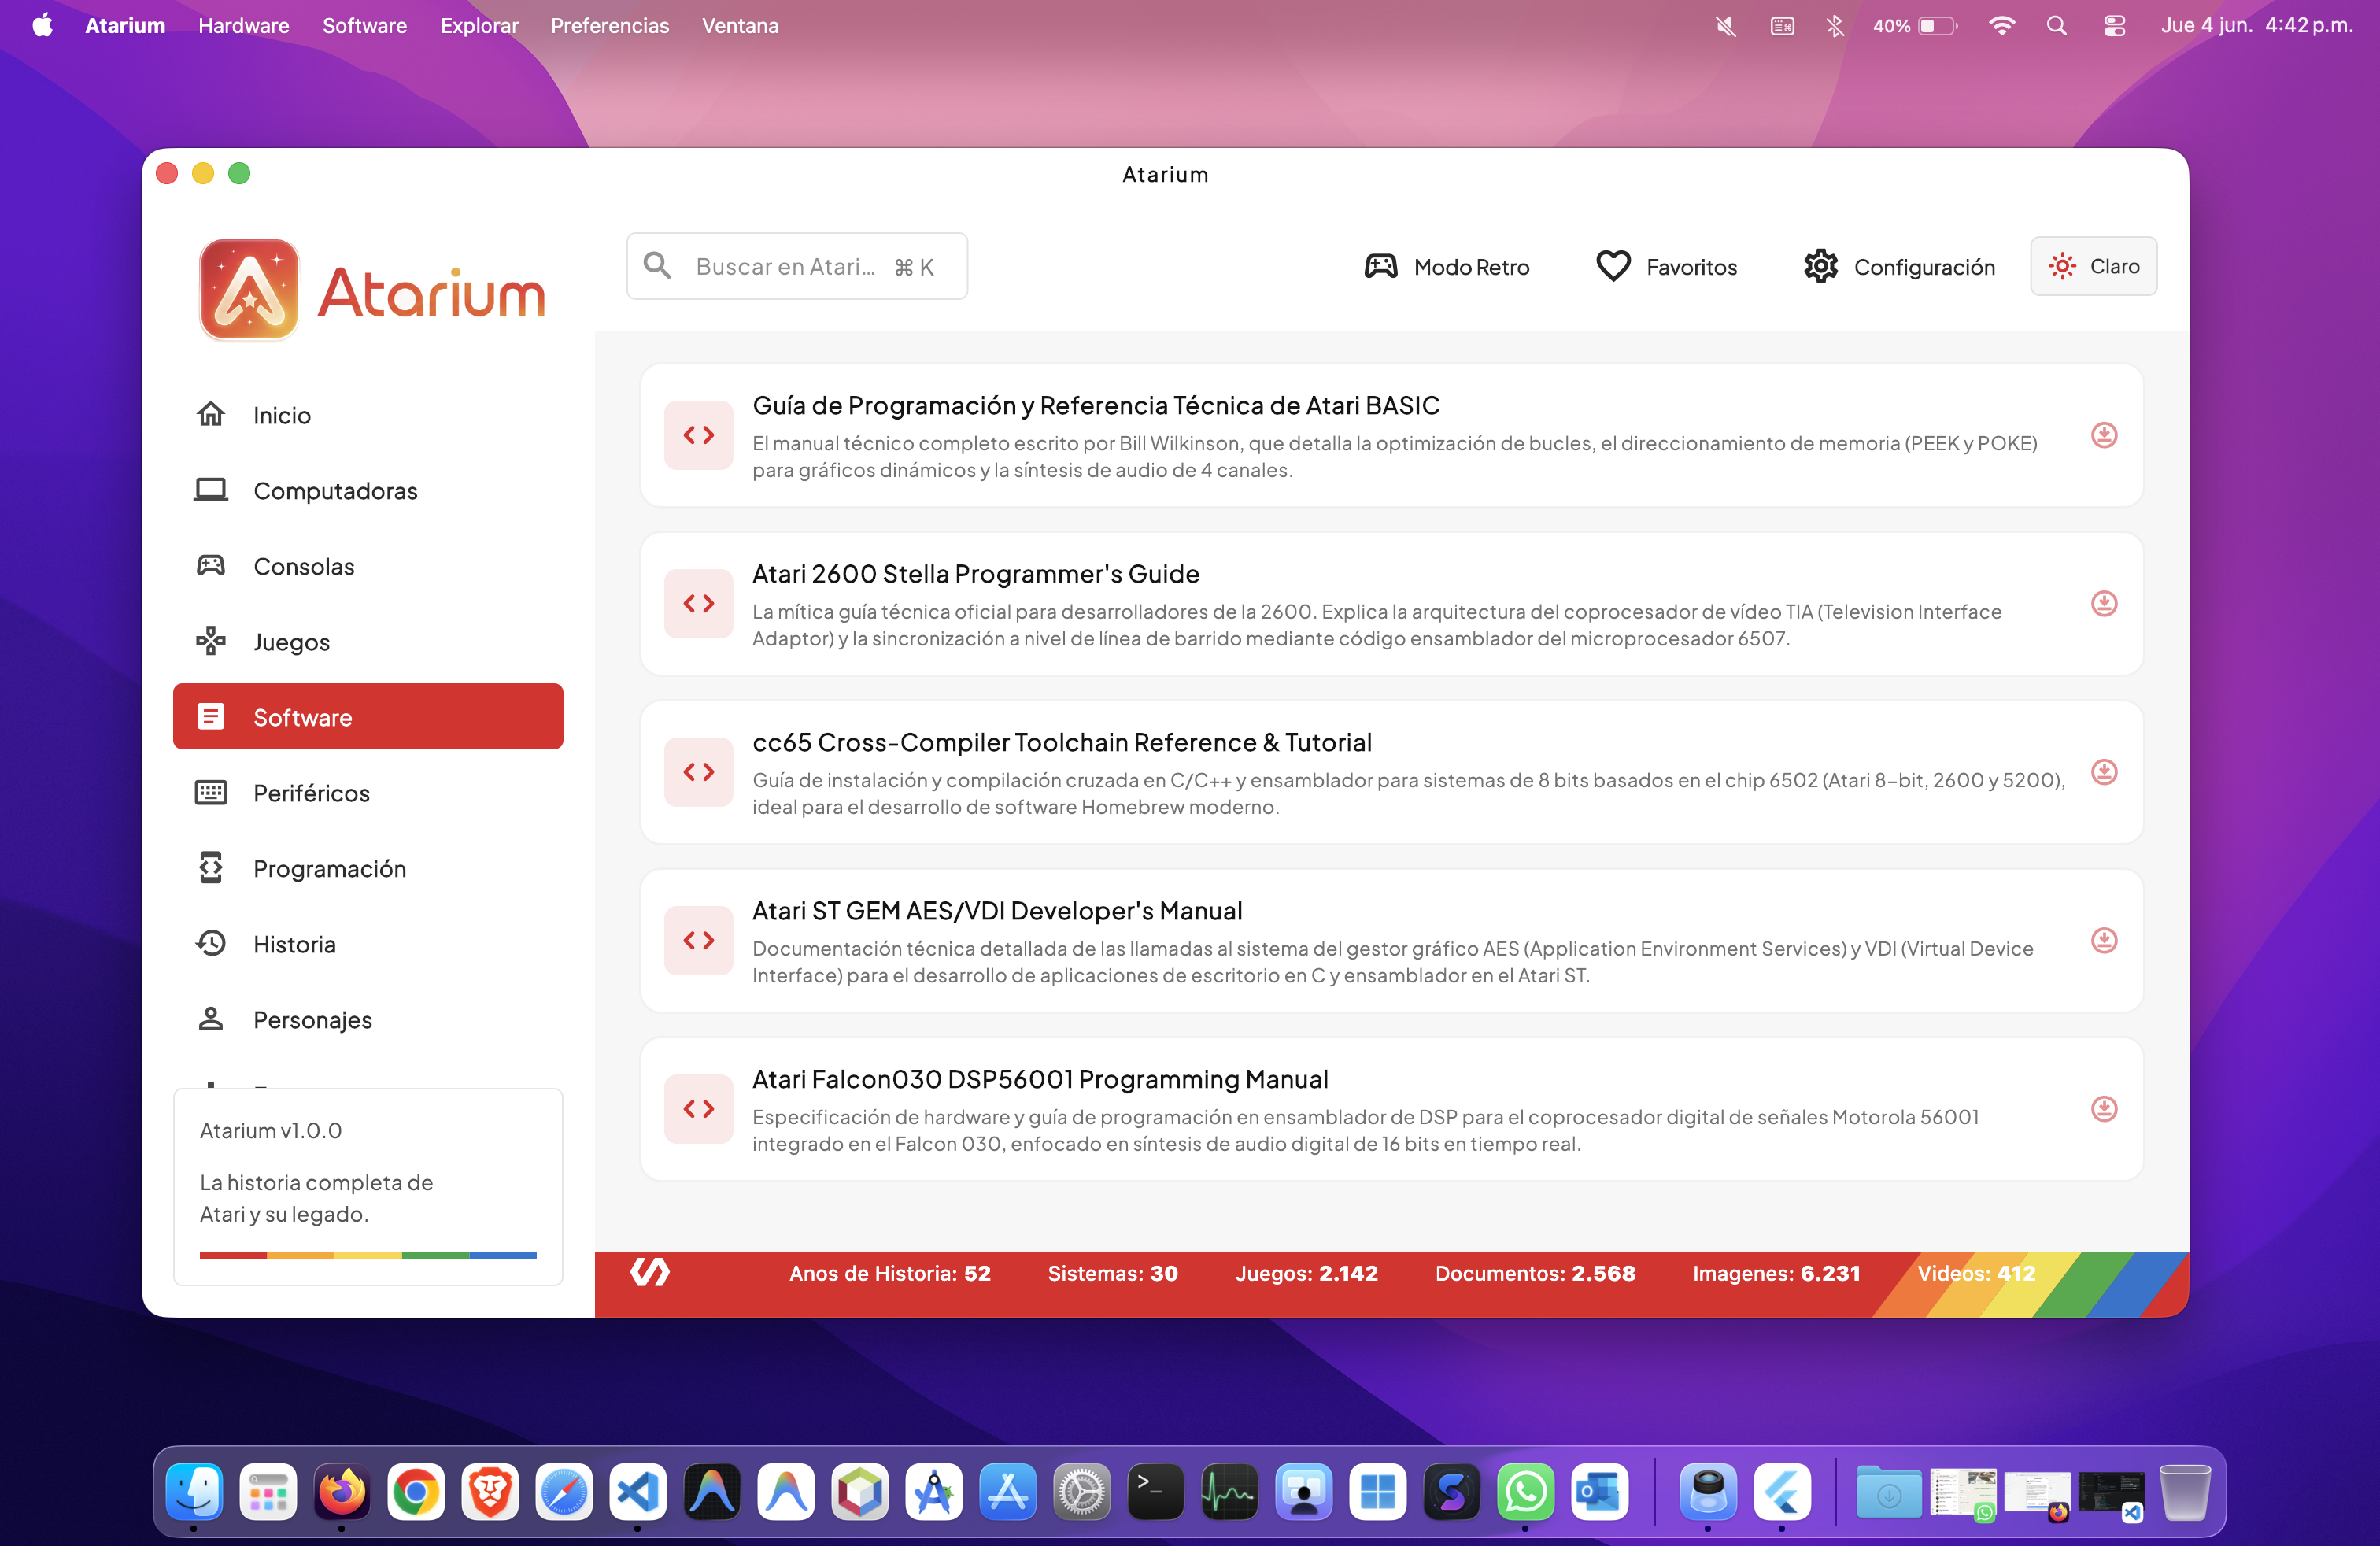
Task: Click code icon of Atari BASIC guide
Action: pos(699,435)
